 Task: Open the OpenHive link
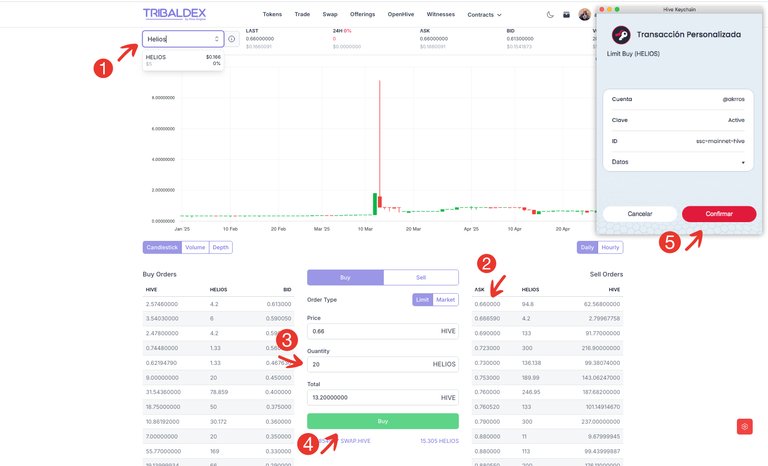pyautogui.click(x=401, y=14)
